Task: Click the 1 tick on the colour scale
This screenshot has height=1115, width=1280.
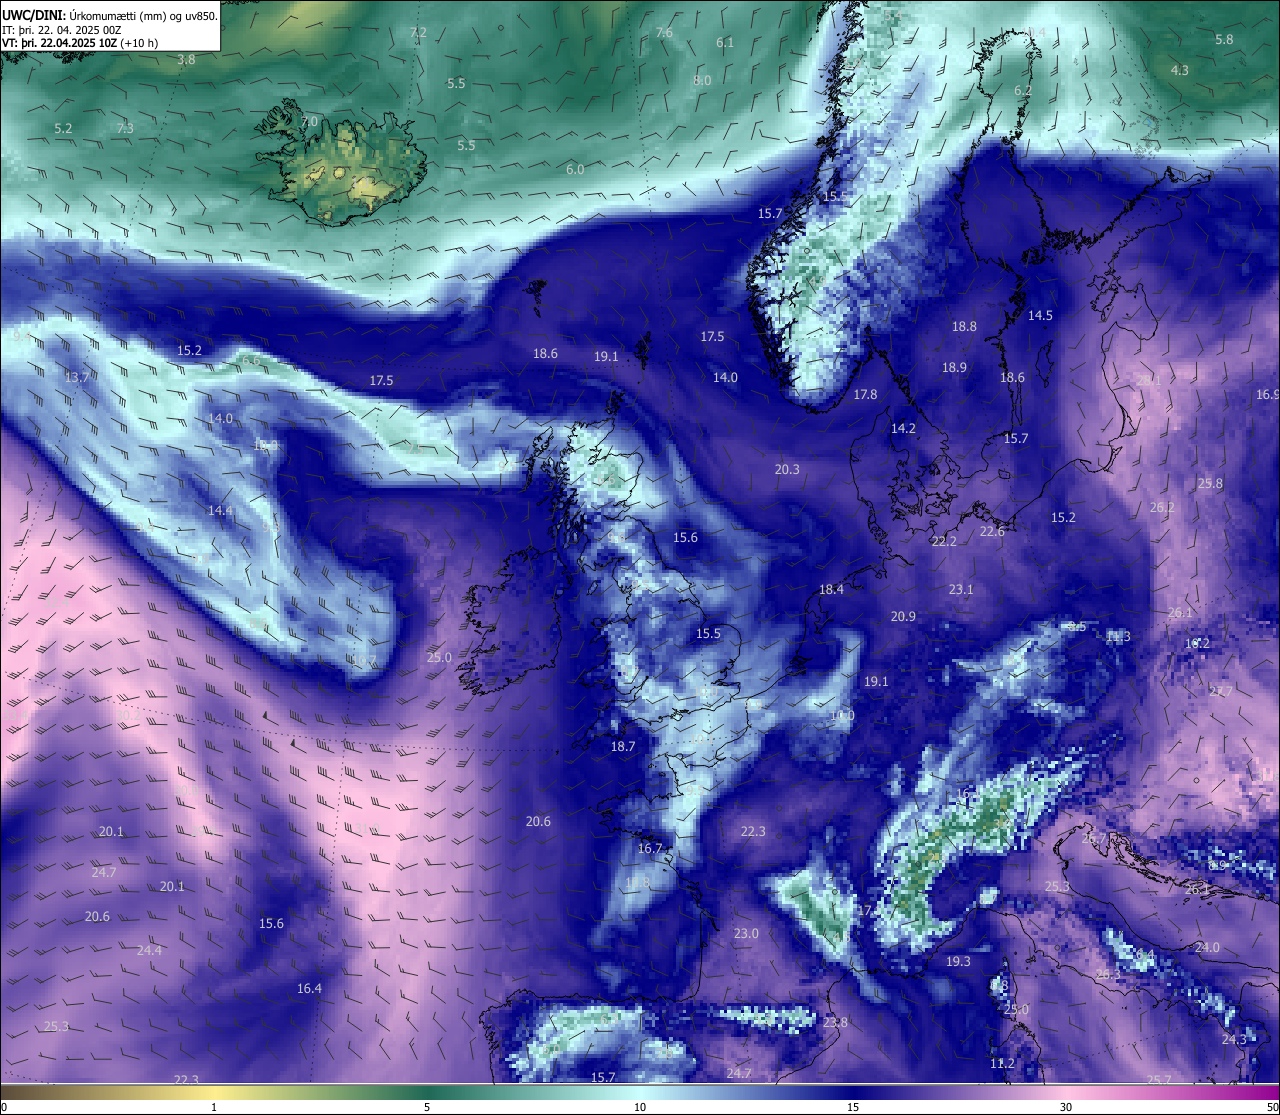Action: click(214, 1107)
